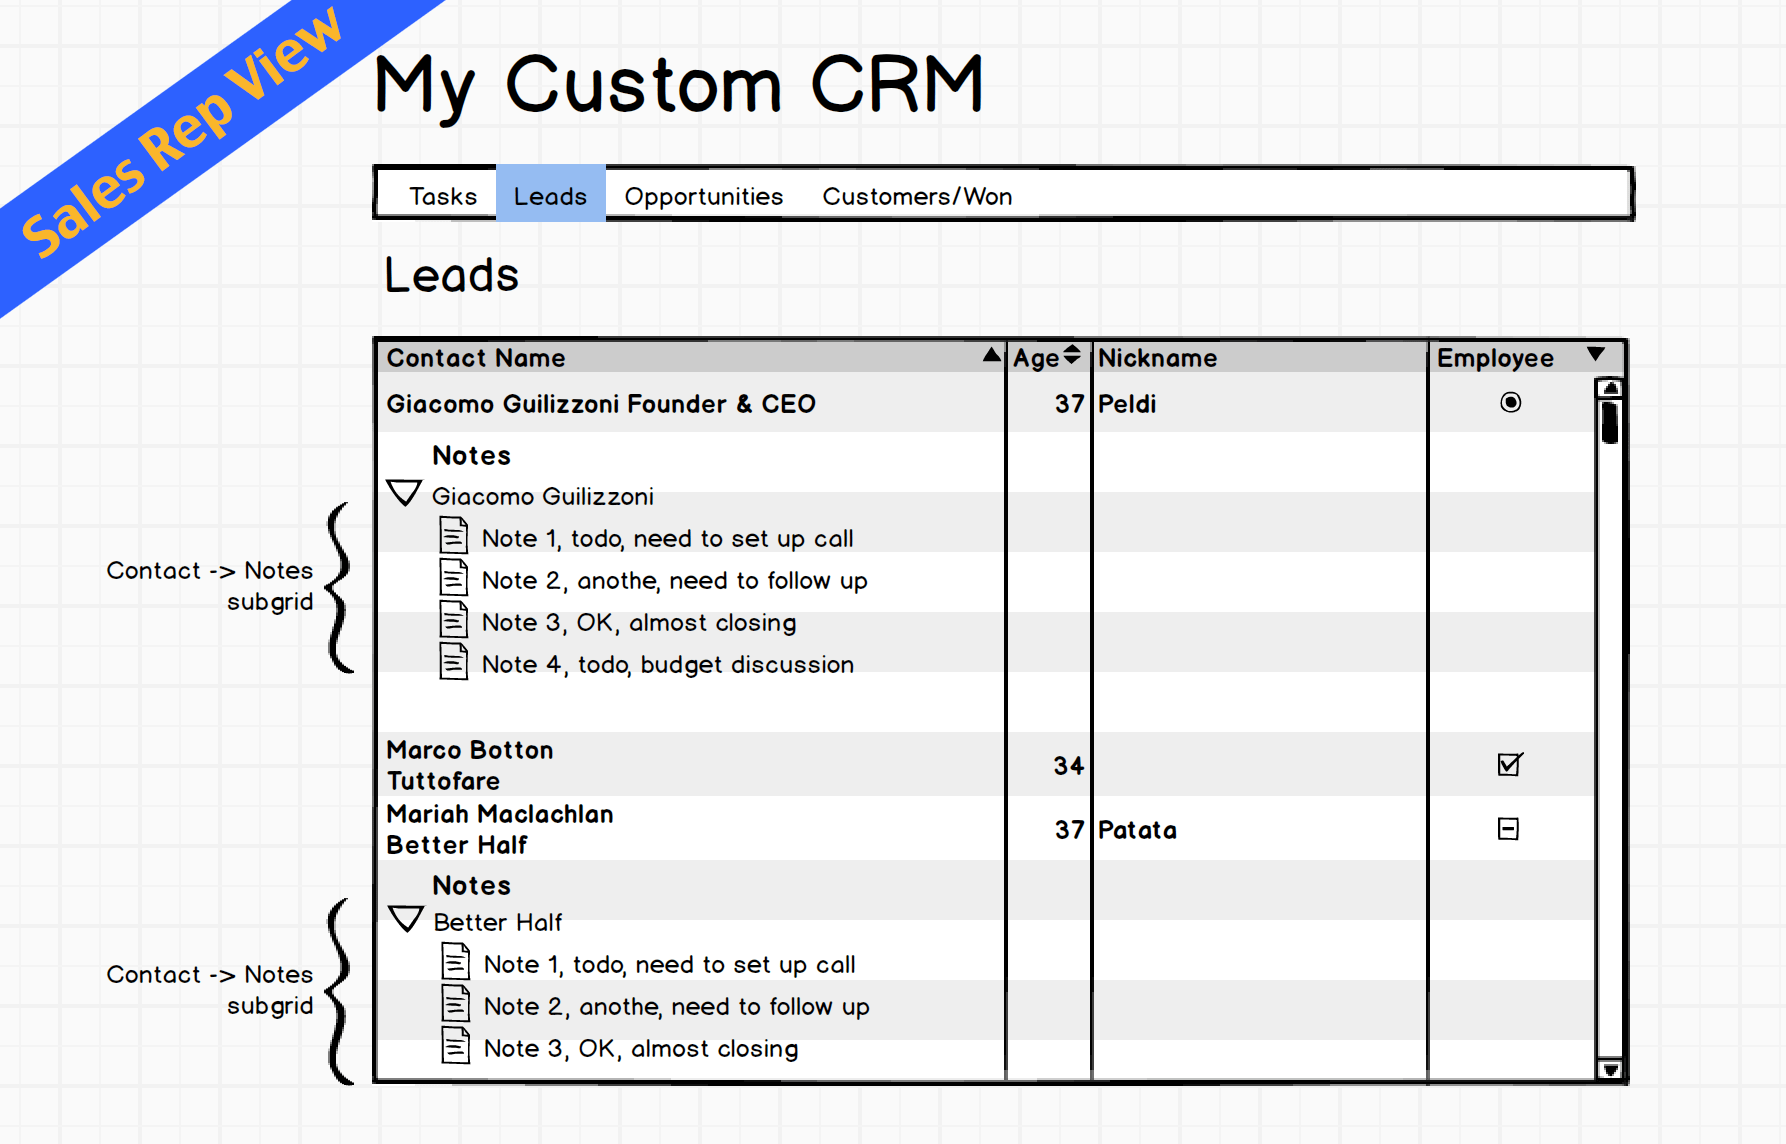Switch to the Opportunities tab
1786x1144 pixels.
[x=704, y=196]
